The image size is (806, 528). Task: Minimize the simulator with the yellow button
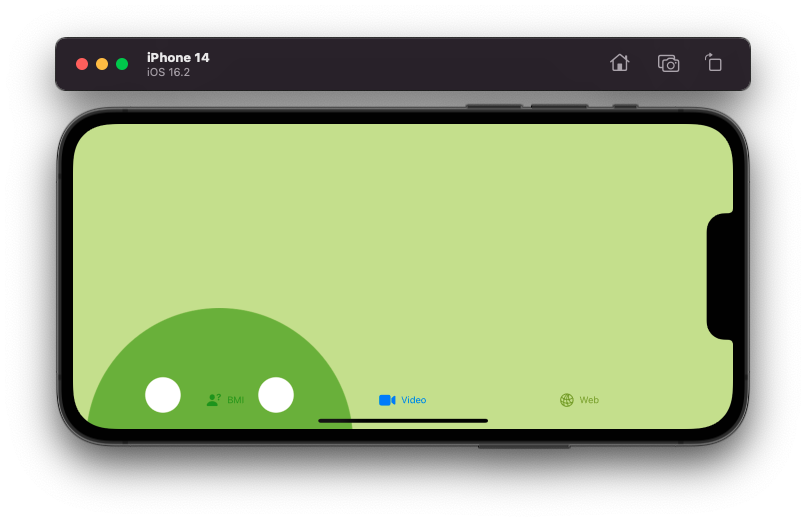102,64
